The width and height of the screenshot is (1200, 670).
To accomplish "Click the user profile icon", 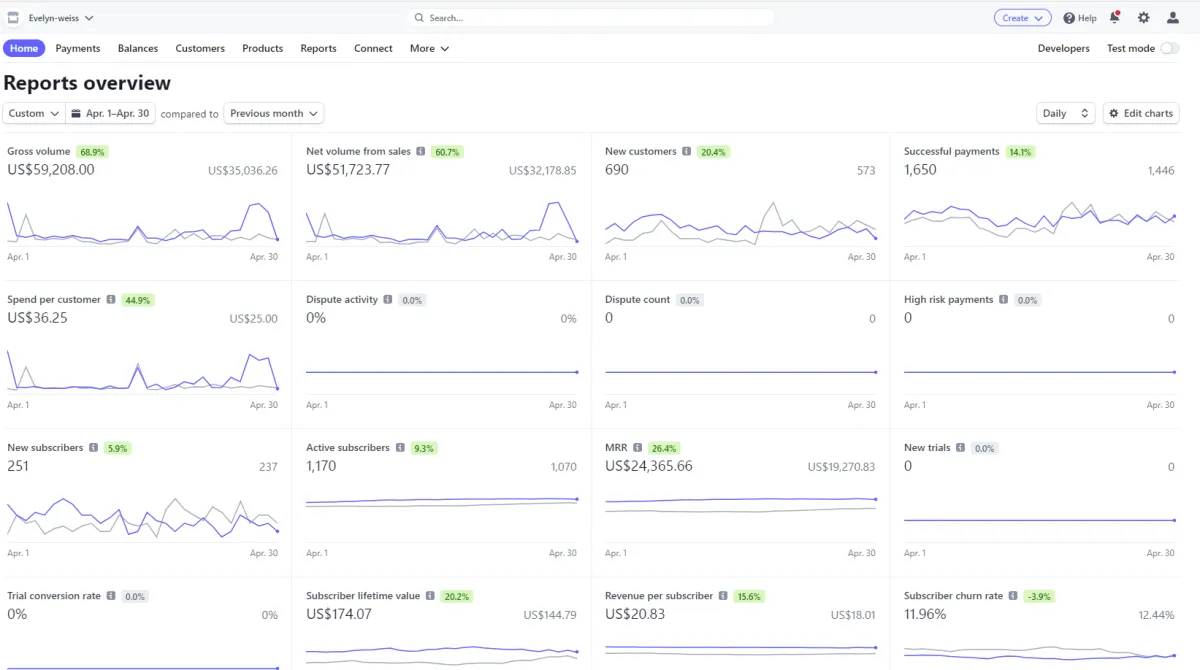I will pos(1173,18).
